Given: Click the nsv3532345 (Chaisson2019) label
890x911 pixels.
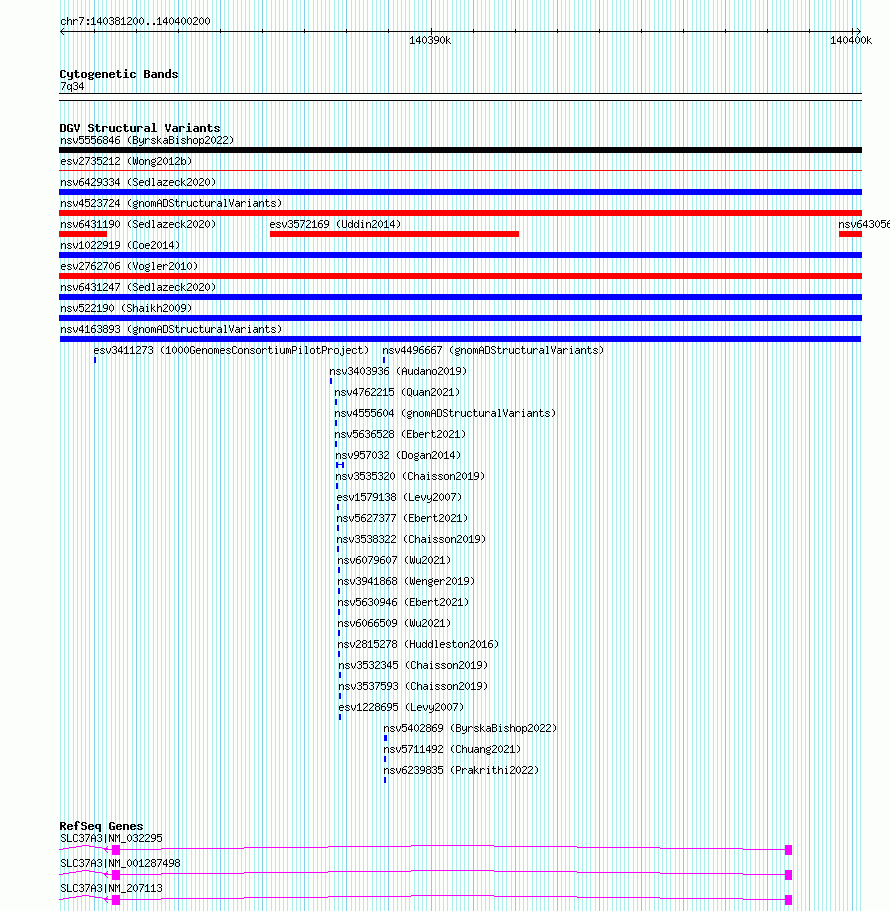Looking at the screenshot, I should pyautogui.click(x=414, y=665).
